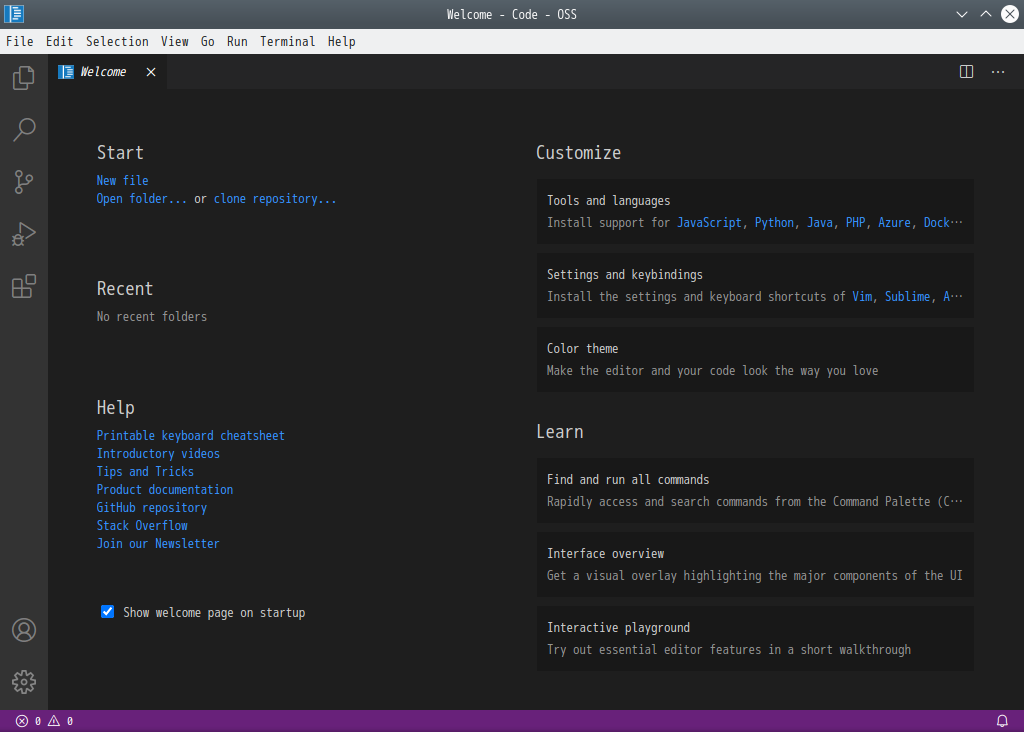Click the errors count icon in status bar
The width and height of the screenshot is (1024, 732).
(x=22, y=721)
